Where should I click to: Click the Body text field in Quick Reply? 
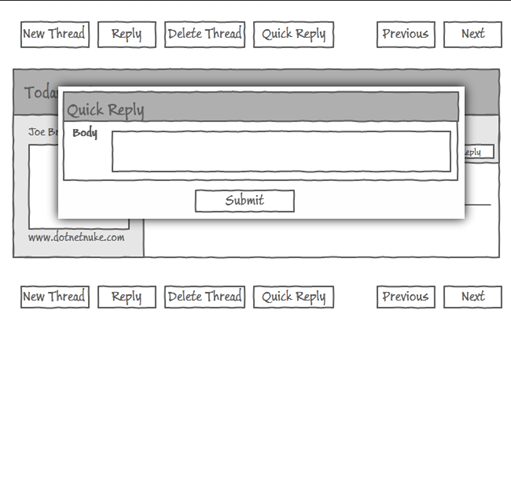[x=281, y=151]
